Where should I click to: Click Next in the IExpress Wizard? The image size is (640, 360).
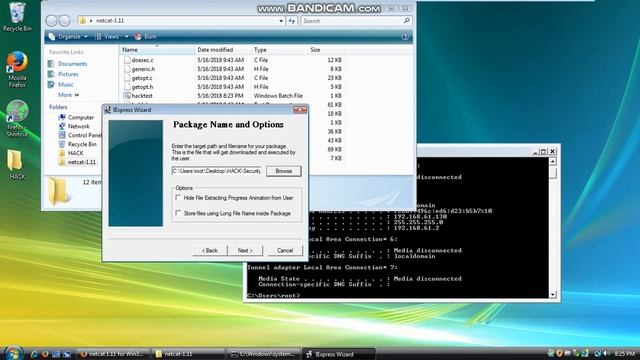point(245,251)
